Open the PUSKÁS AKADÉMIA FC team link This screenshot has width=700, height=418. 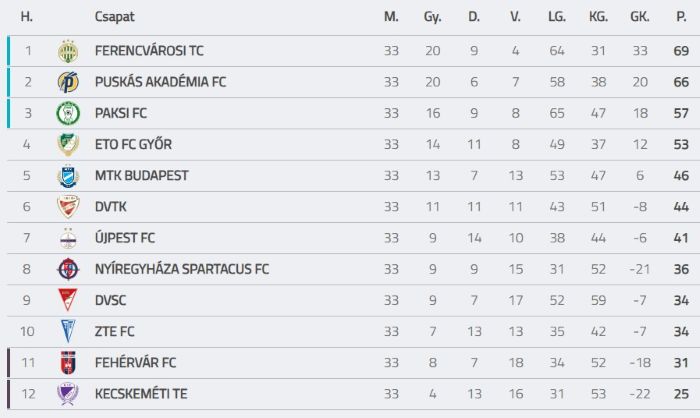point(160,82)
